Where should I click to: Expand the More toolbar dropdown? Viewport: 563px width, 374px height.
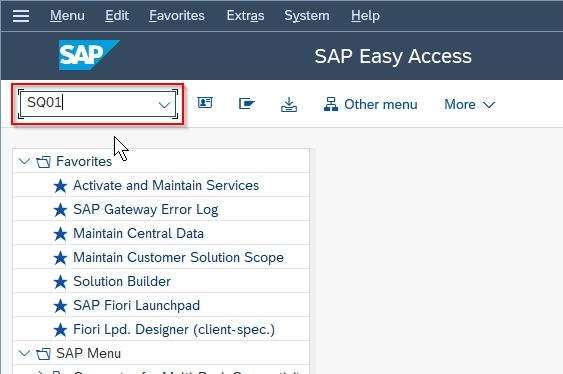[x=470, y=104]
